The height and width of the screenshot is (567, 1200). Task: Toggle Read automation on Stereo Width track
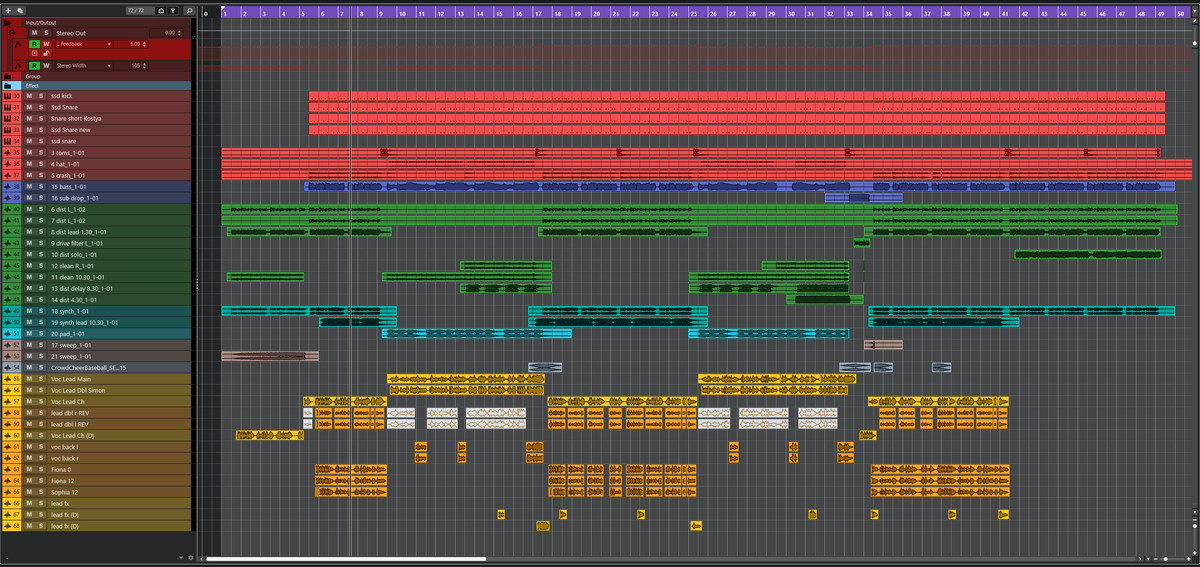click(x=34, y=66)
